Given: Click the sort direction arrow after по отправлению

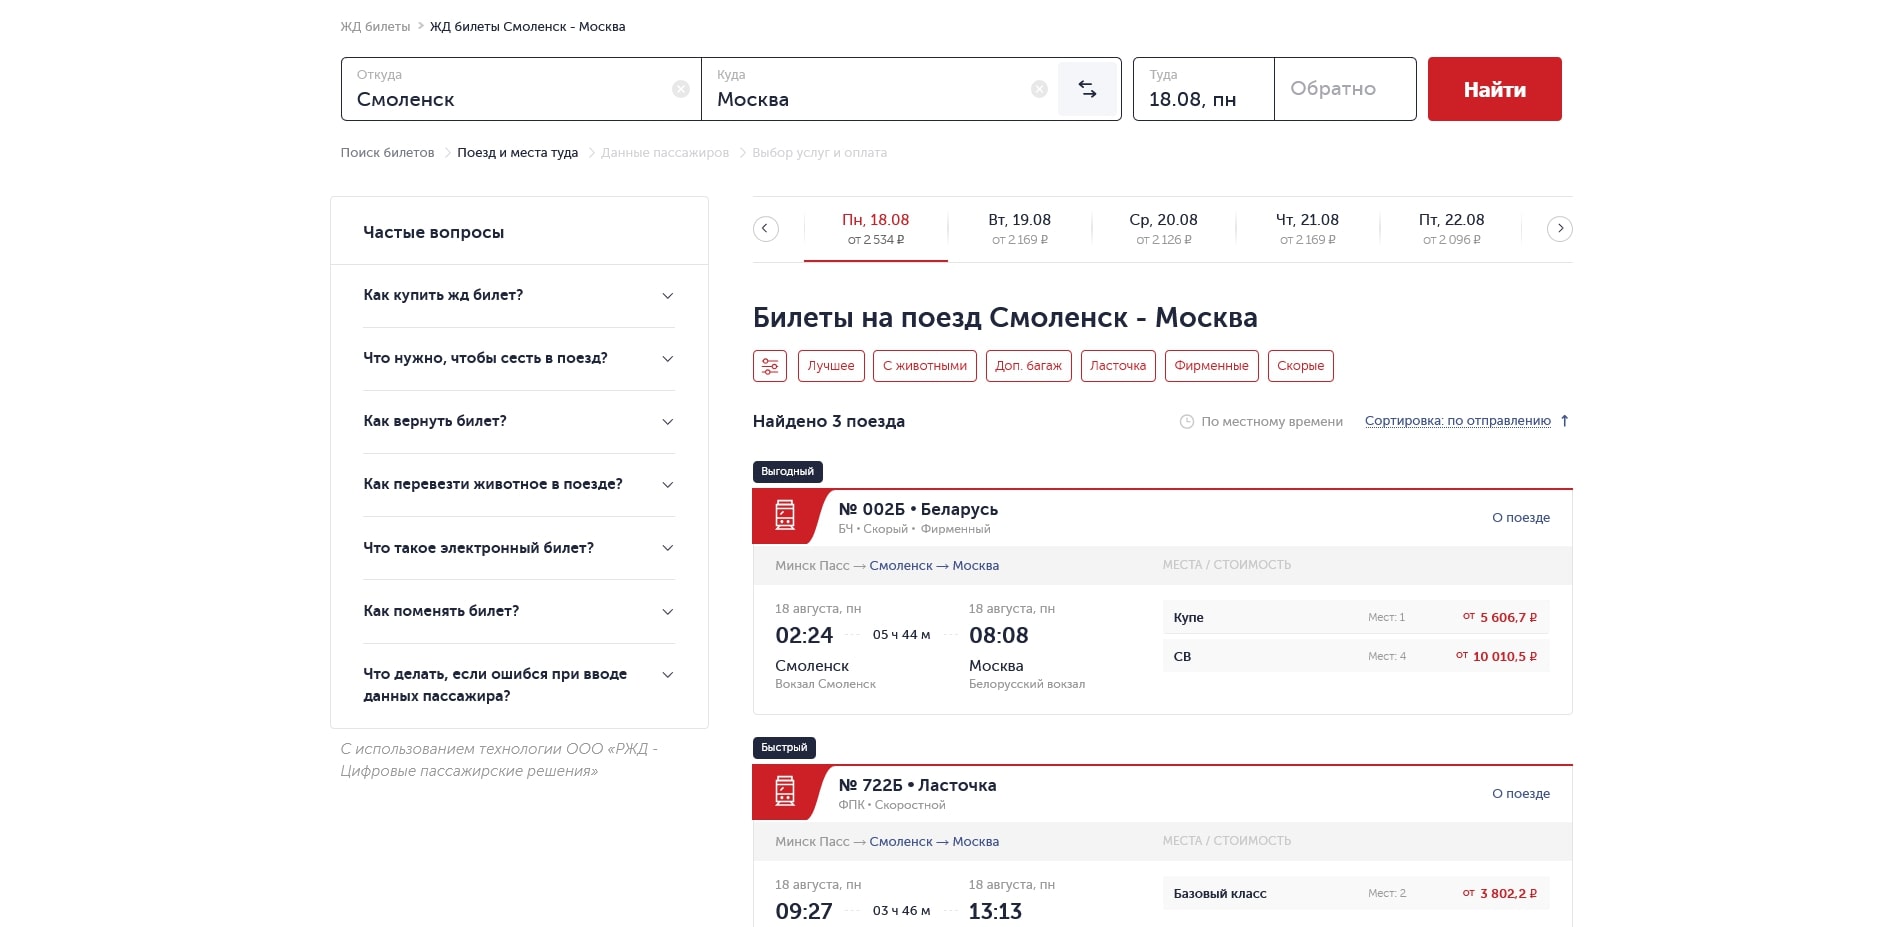Looking at the screenshot, I should coord(1565,420).
